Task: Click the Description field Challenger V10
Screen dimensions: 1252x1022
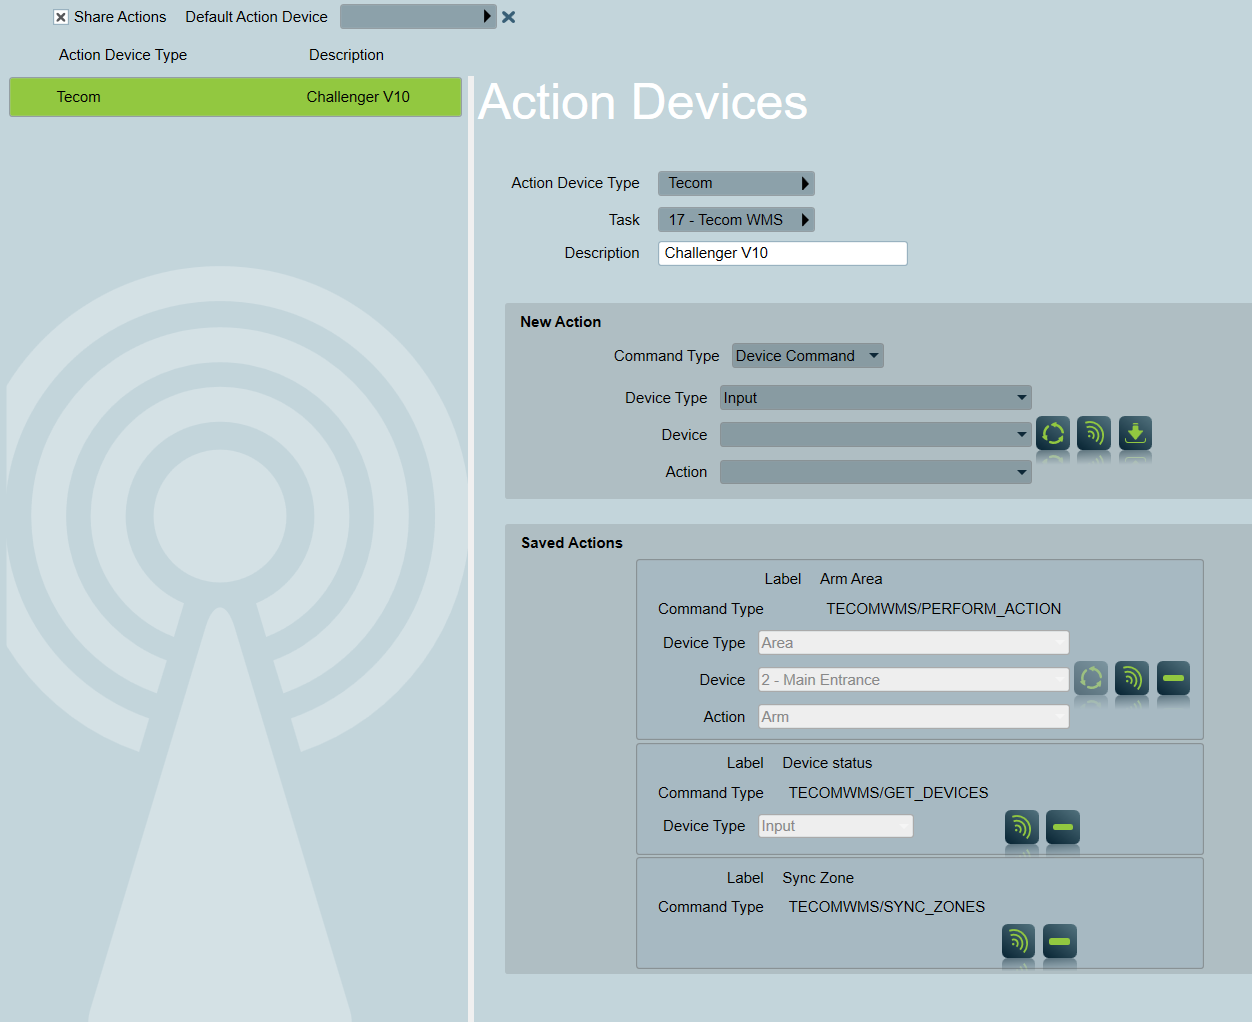Action: 783,253
